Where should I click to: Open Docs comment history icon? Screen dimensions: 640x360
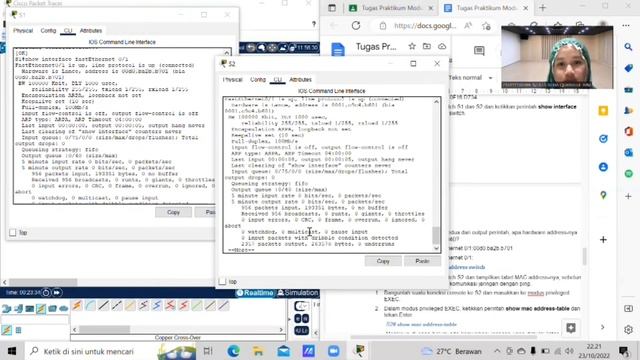[479, 50]
